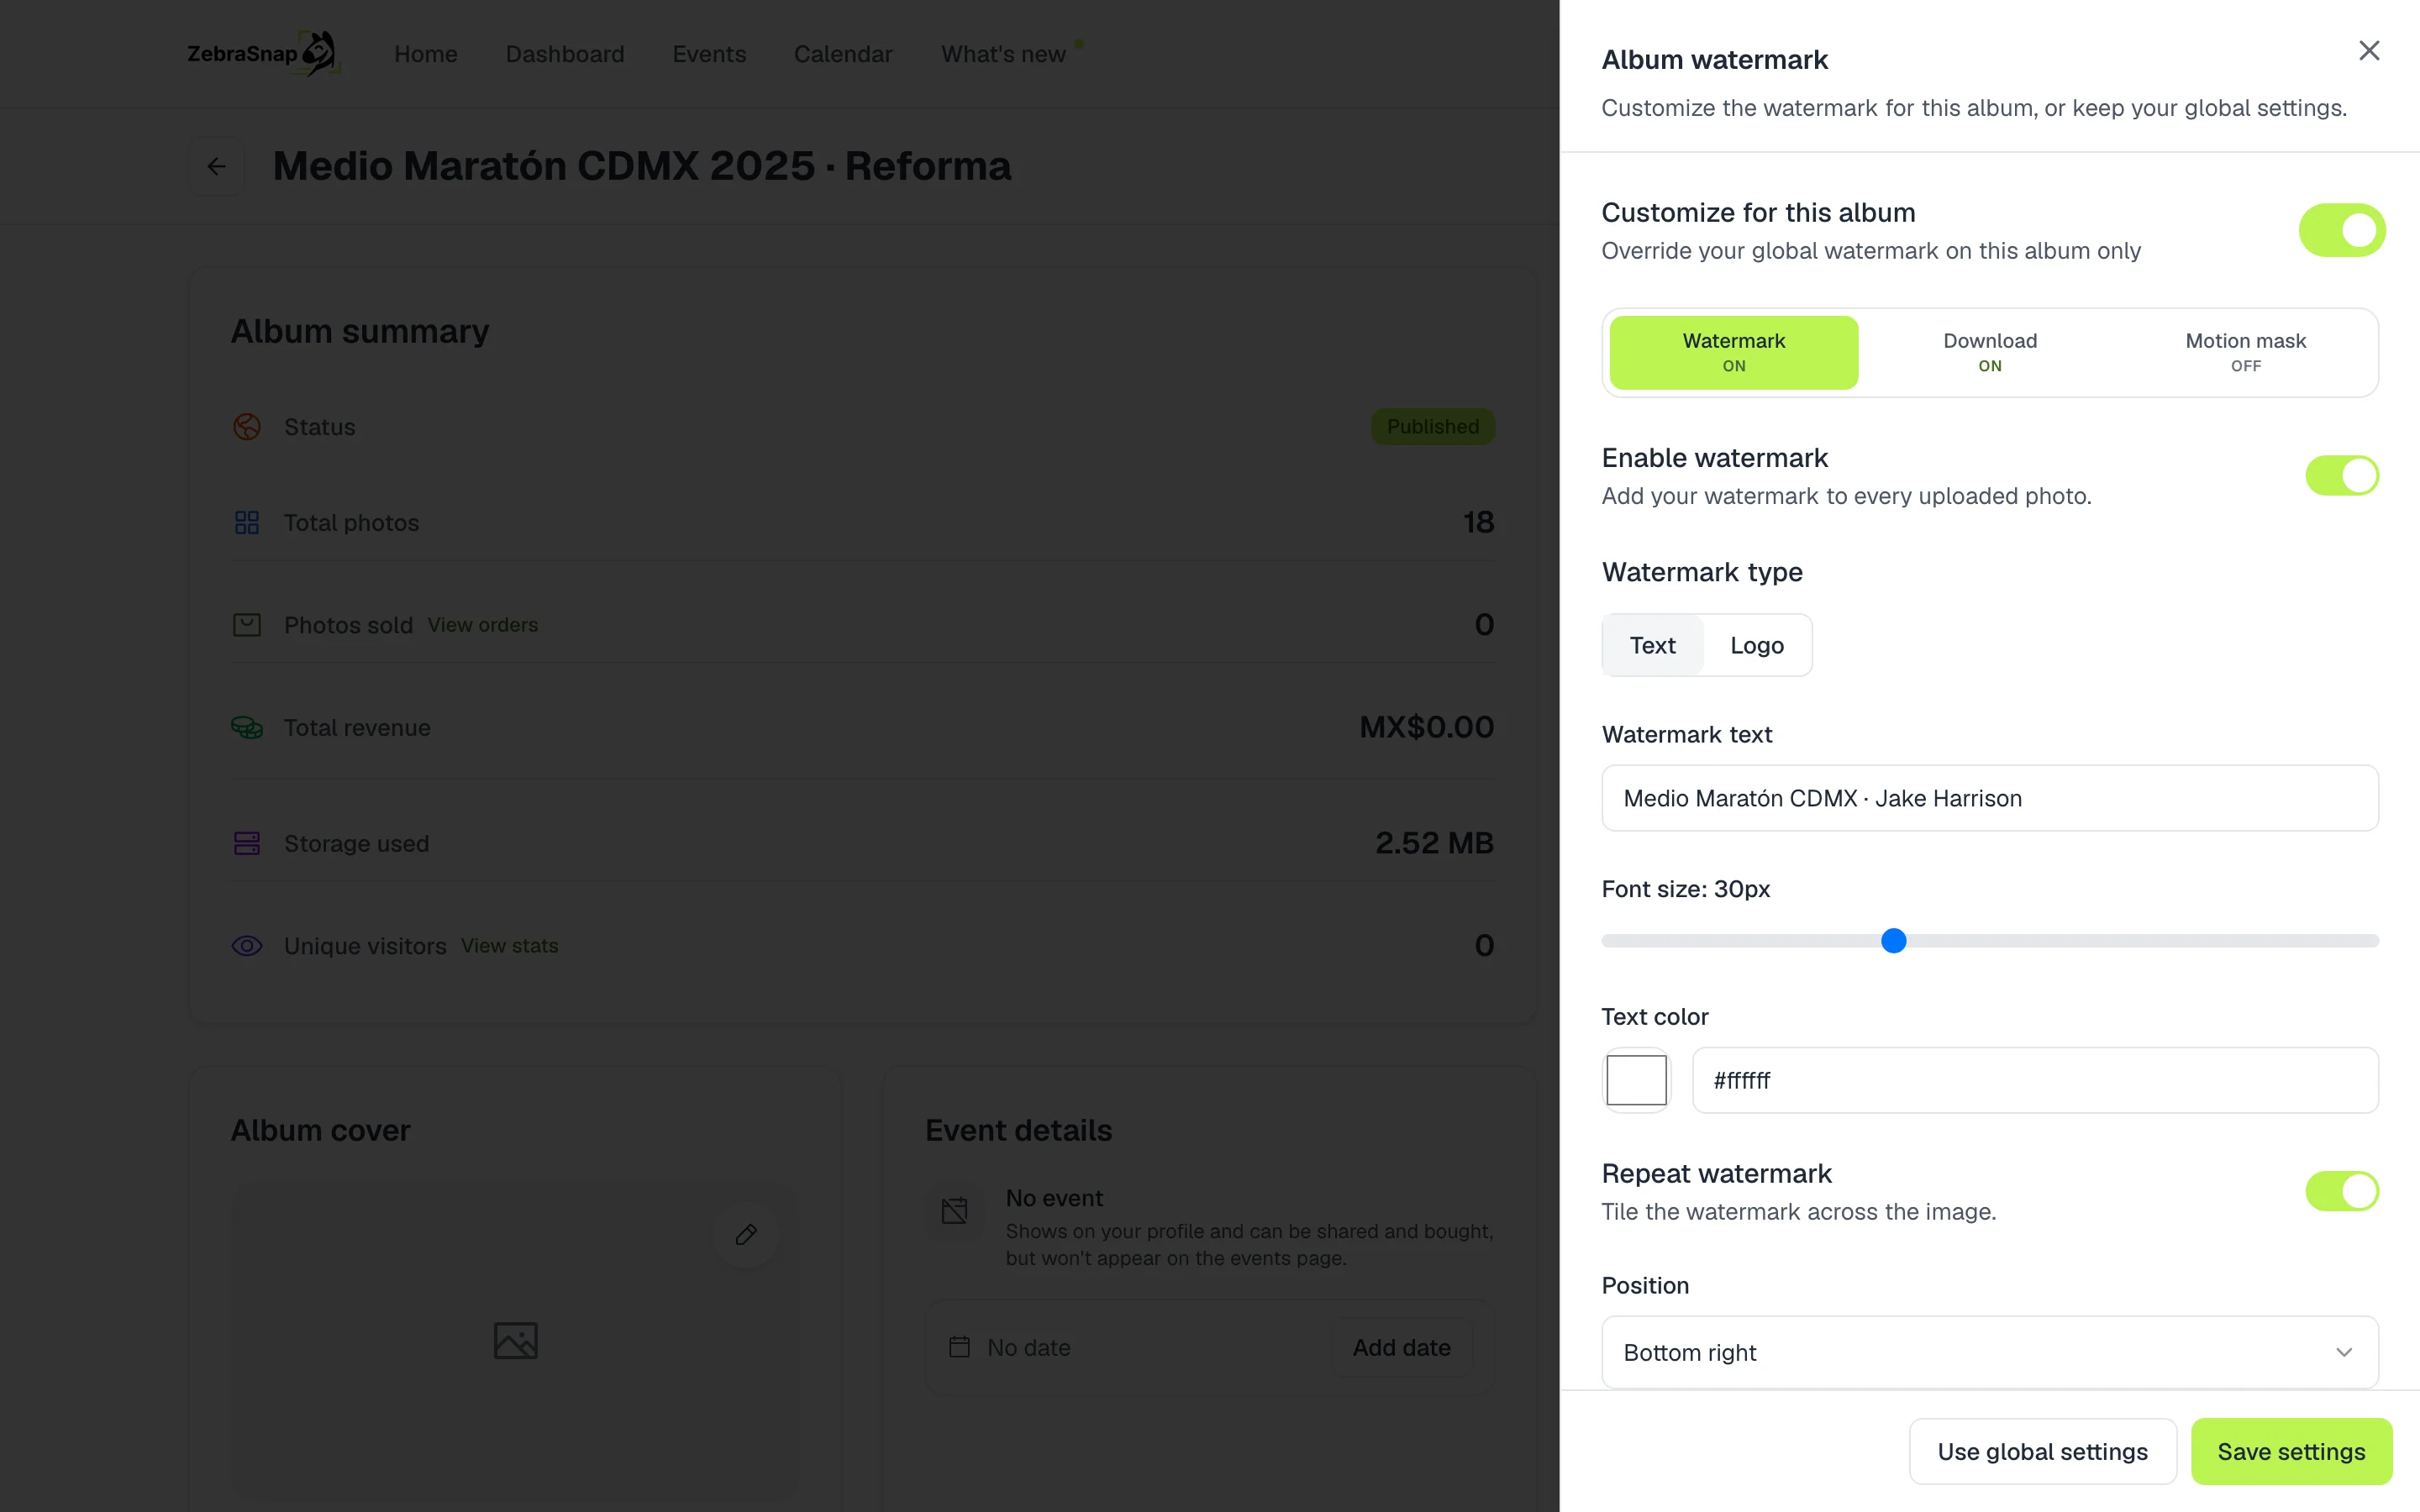
Task: Switch to the Motion mask tab
Action: point(2246,352)
